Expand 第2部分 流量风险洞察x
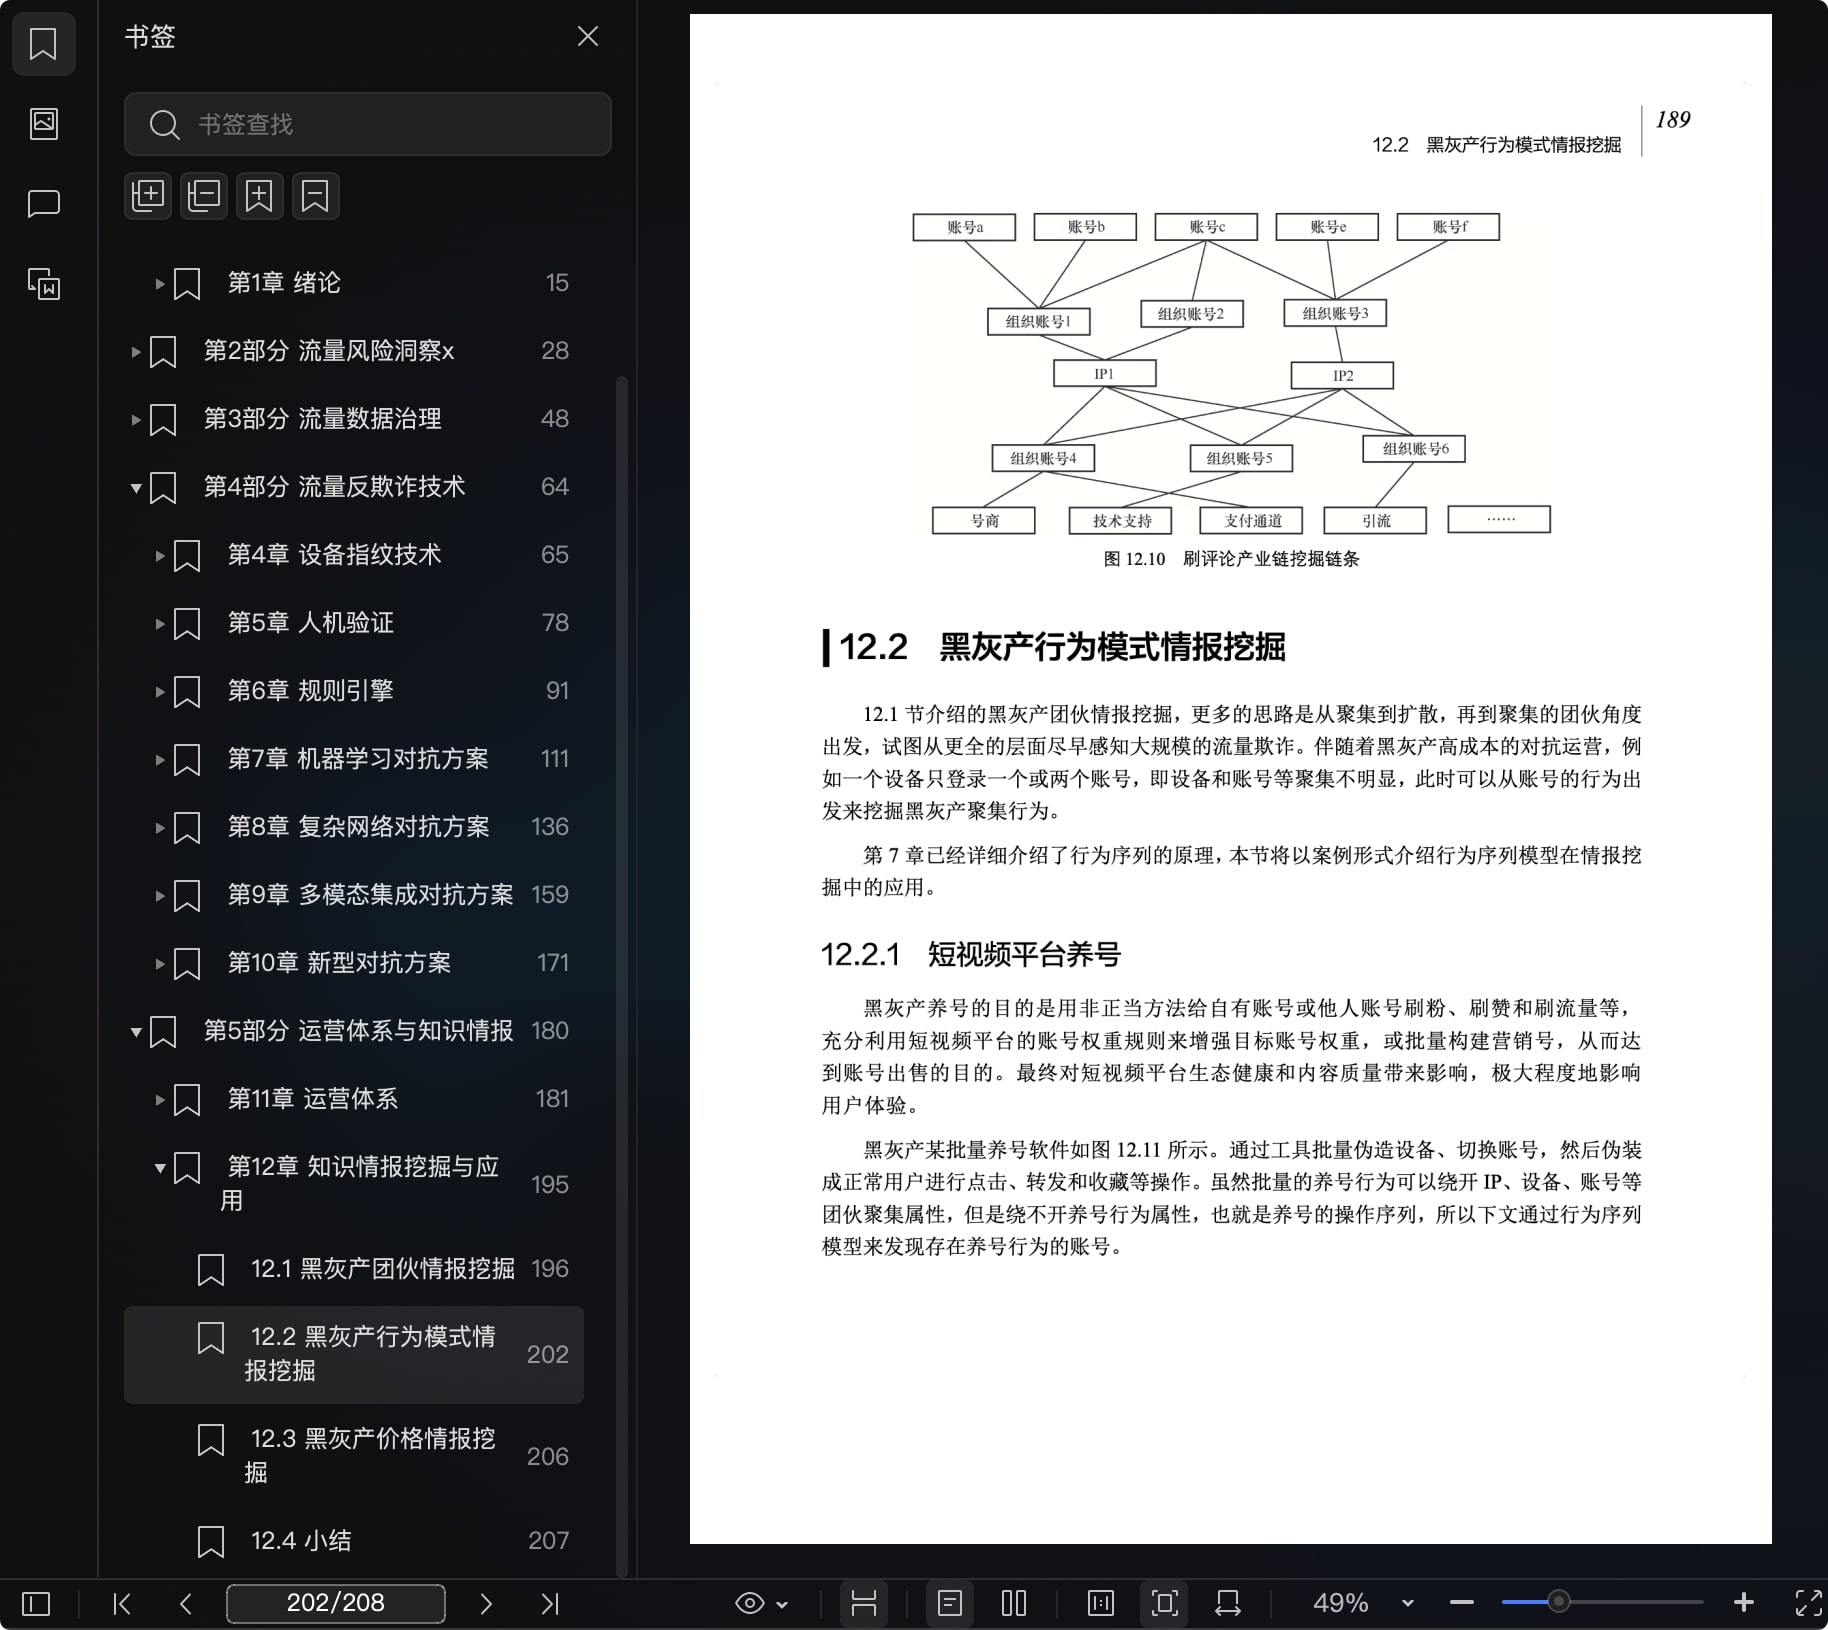 [135, 352]
